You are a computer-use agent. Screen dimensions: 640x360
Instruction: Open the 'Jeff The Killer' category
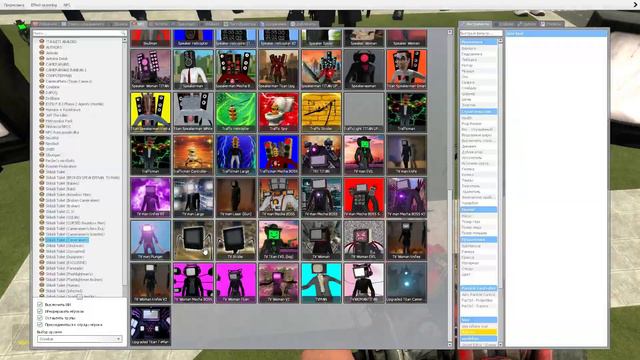(56, 115)
